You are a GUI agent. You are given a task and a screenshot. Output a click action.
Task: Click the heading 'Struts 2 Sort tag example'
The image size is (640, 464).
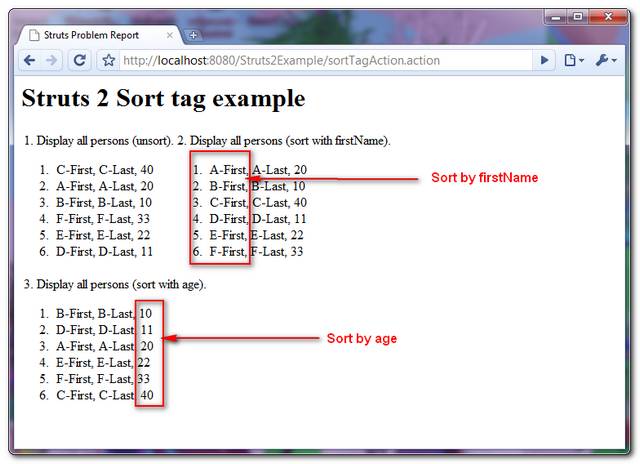click(x=163, y=98)
